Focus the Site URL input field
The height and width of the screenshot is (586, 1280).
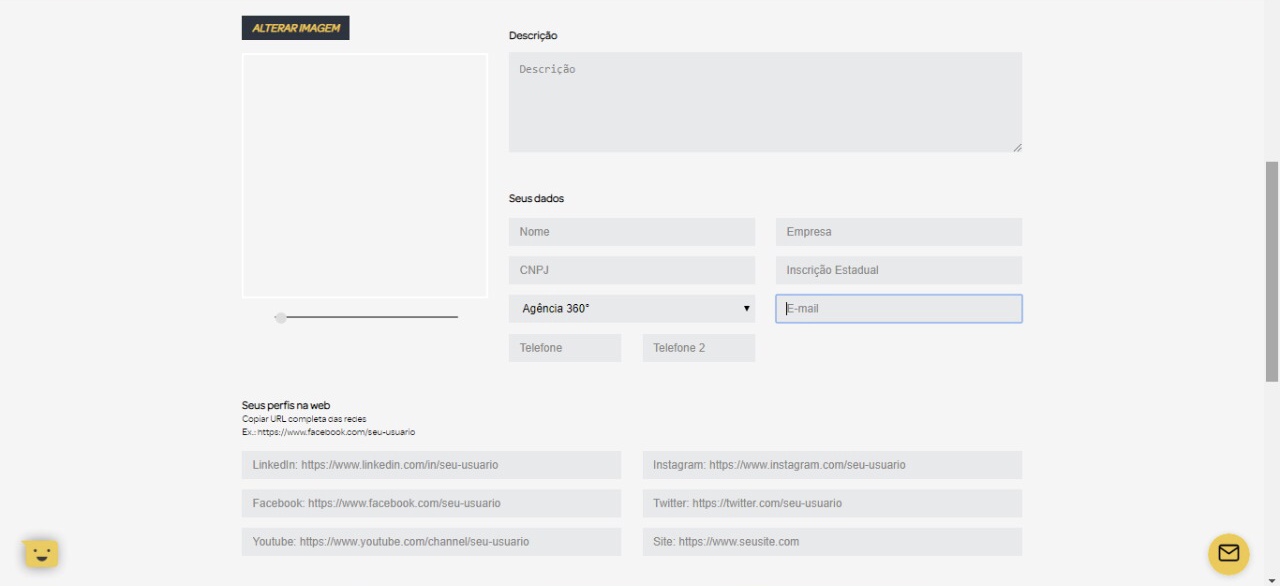pos(832,542)
